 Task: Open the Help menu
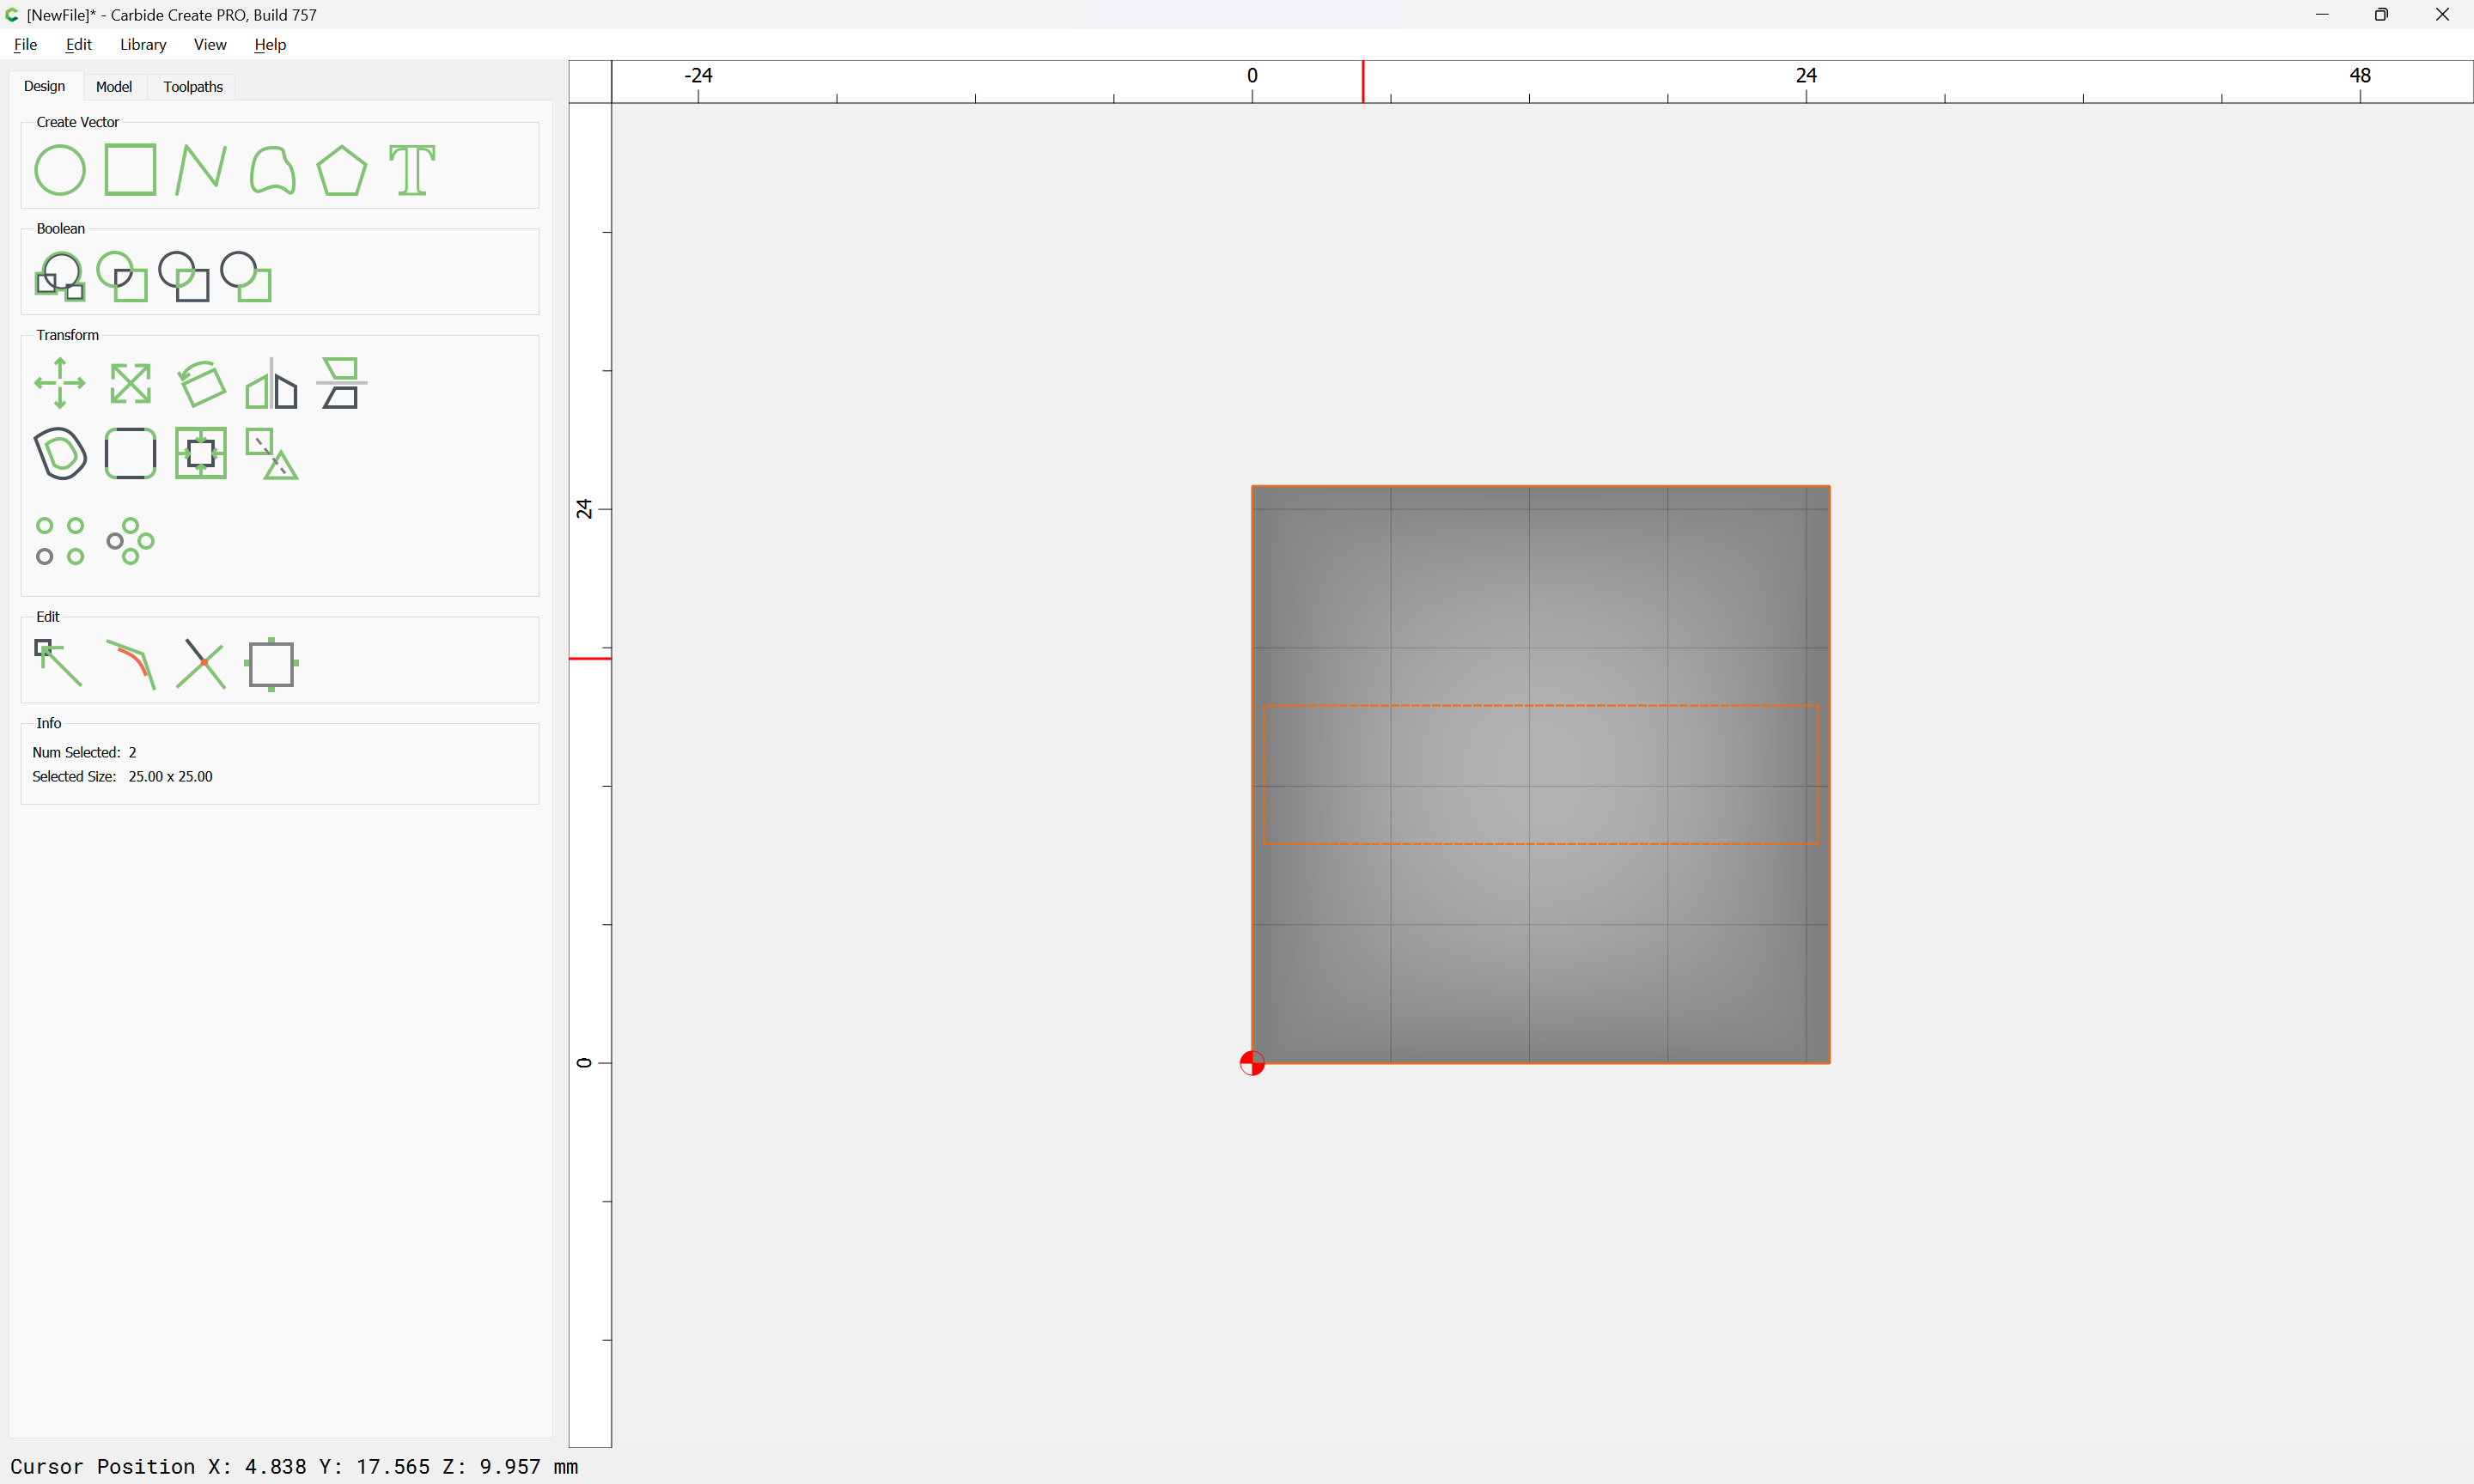[270, 44]
